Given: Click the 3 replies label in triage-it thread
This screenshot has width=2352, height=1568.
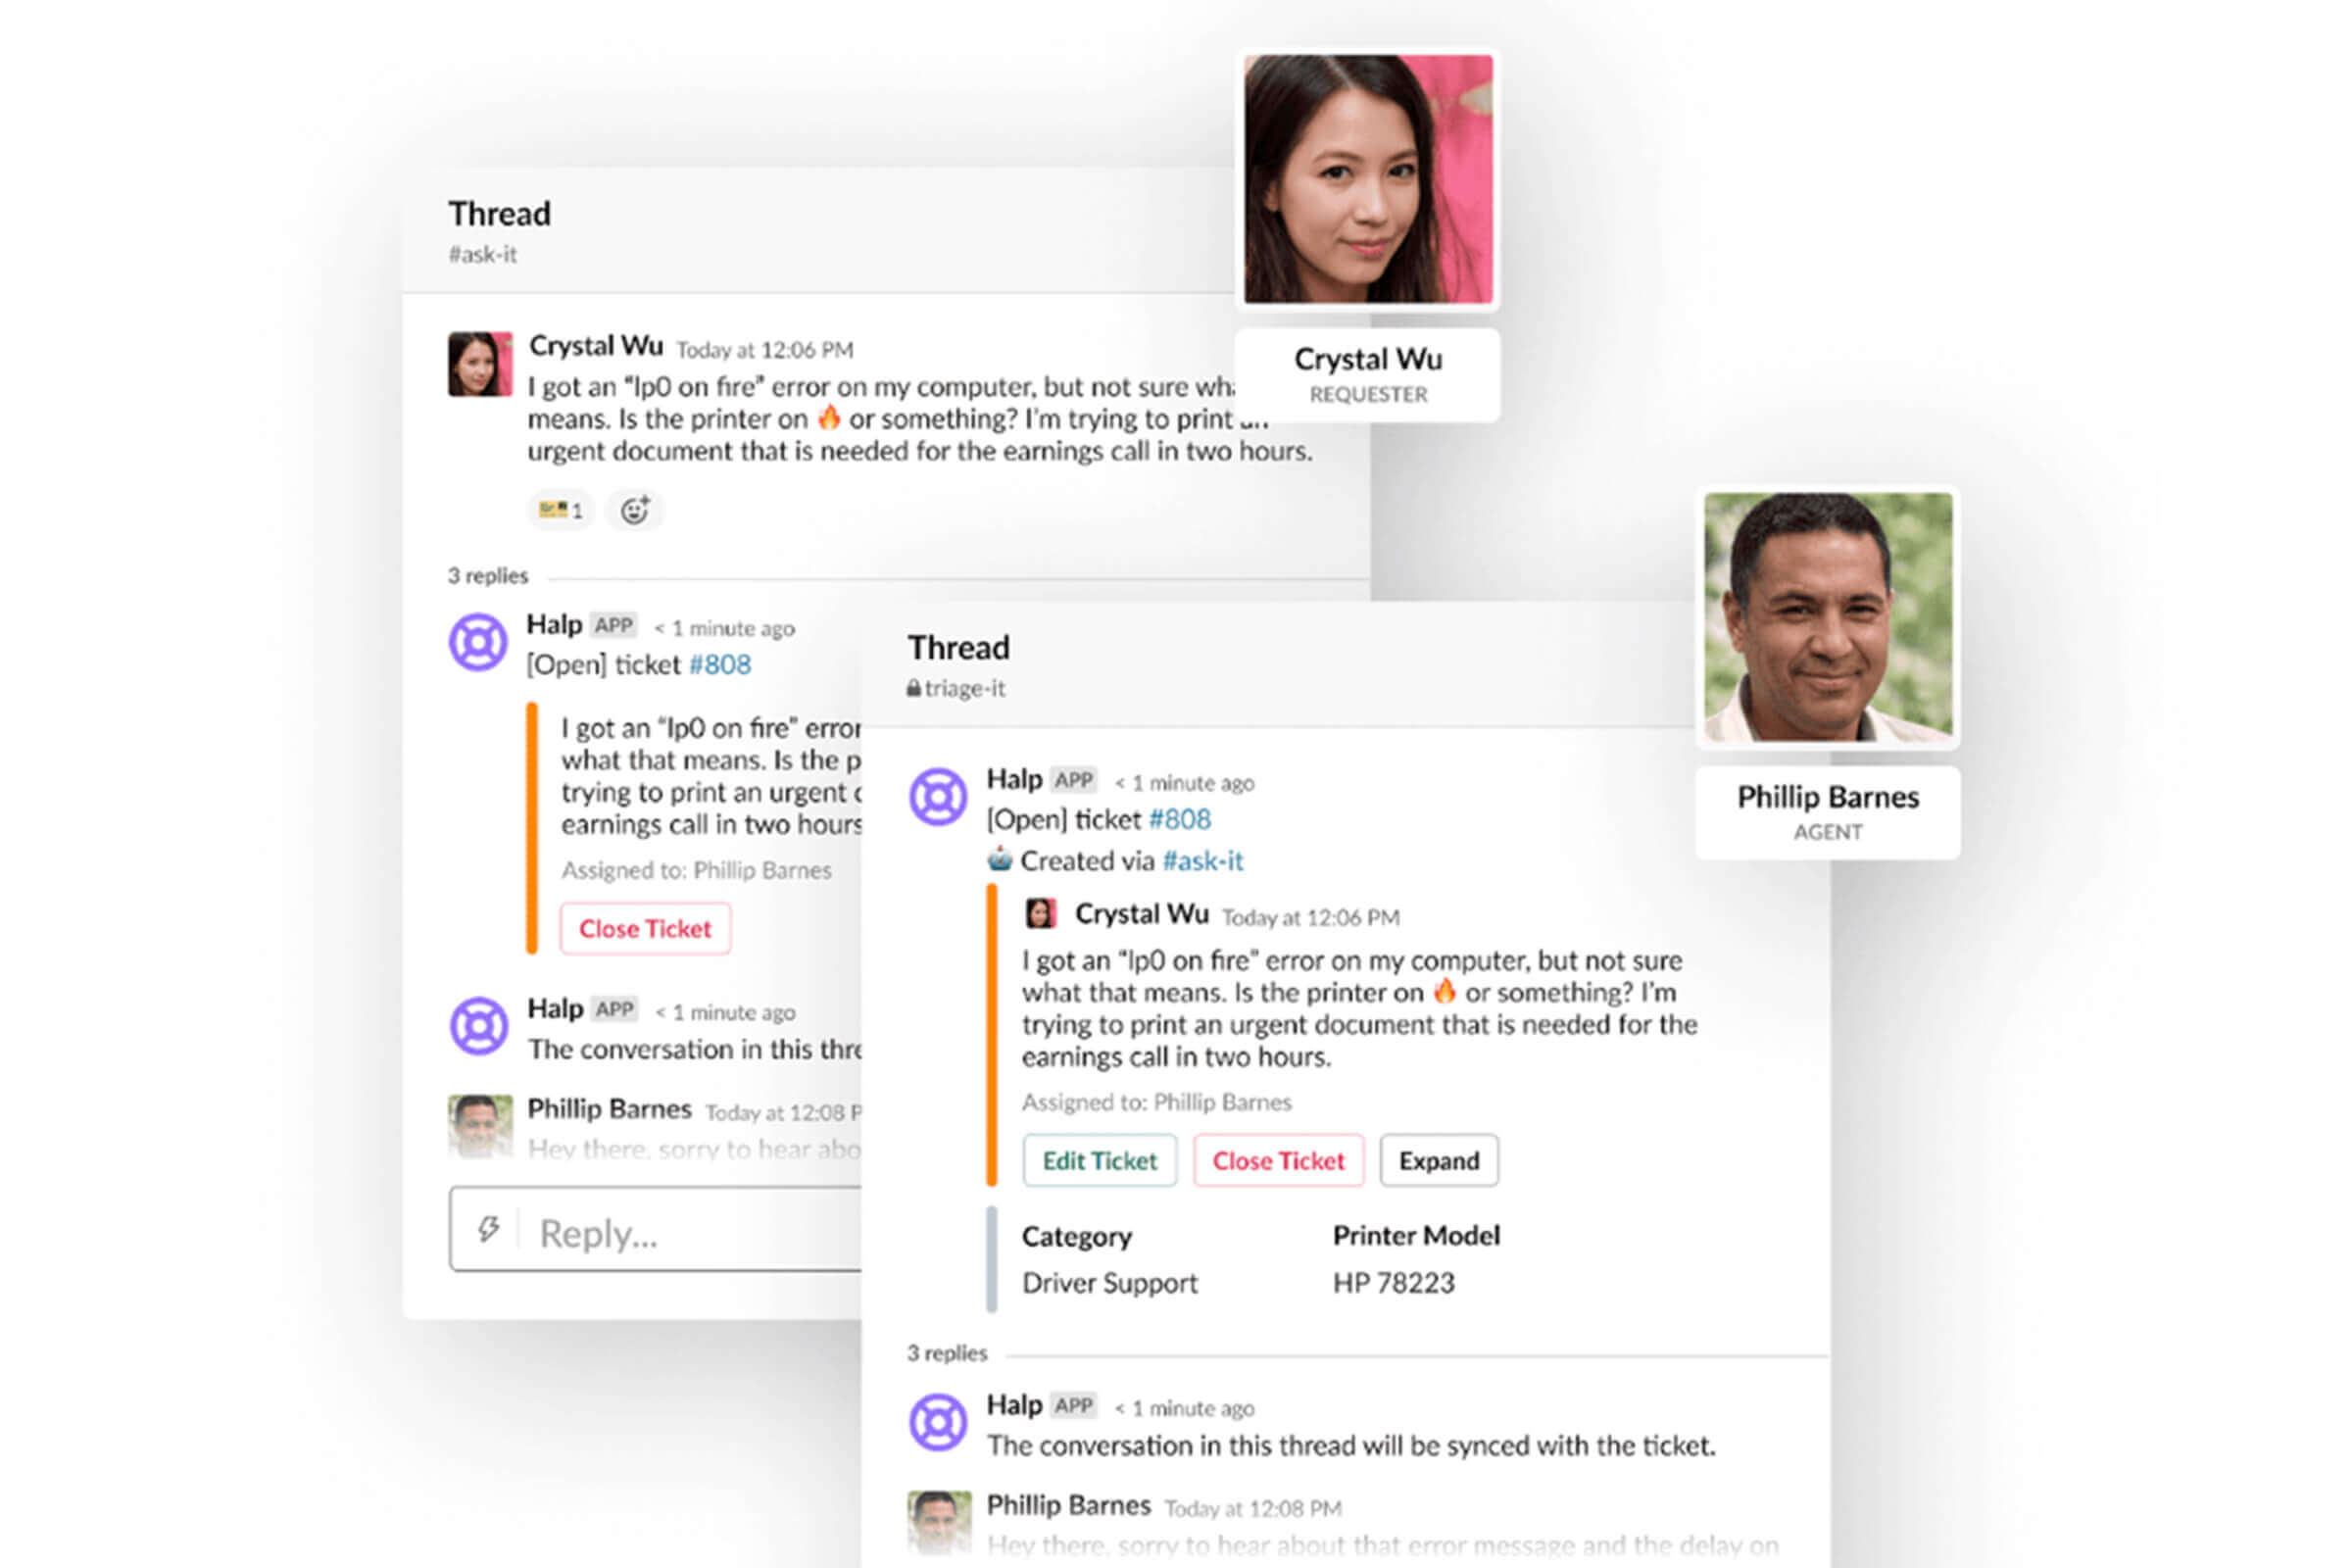Looking at the screenshot, I should click(946, 1353).
